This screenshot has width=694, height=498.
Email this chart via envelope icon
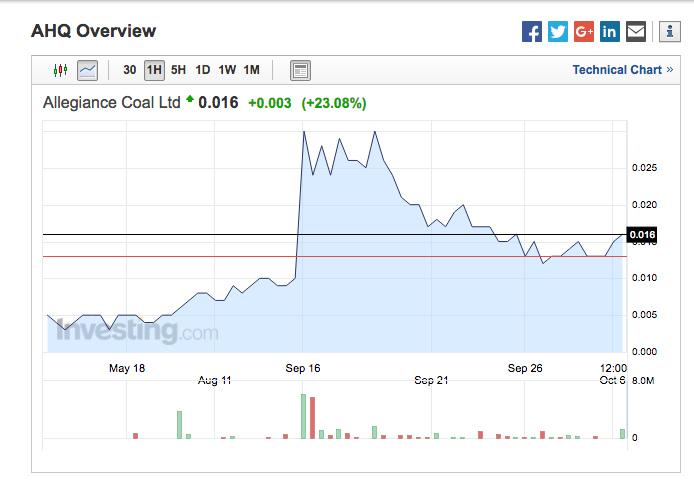636,31
